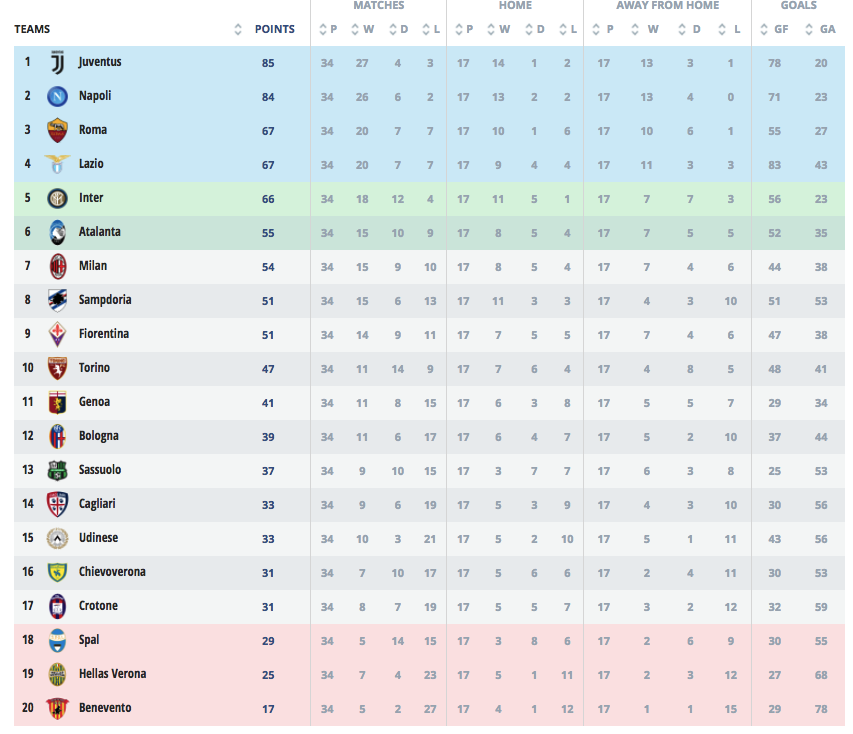Sort table using the TEAMS sort arrows
The width and height of the screenshot is (853, 734).
[238, 29]
